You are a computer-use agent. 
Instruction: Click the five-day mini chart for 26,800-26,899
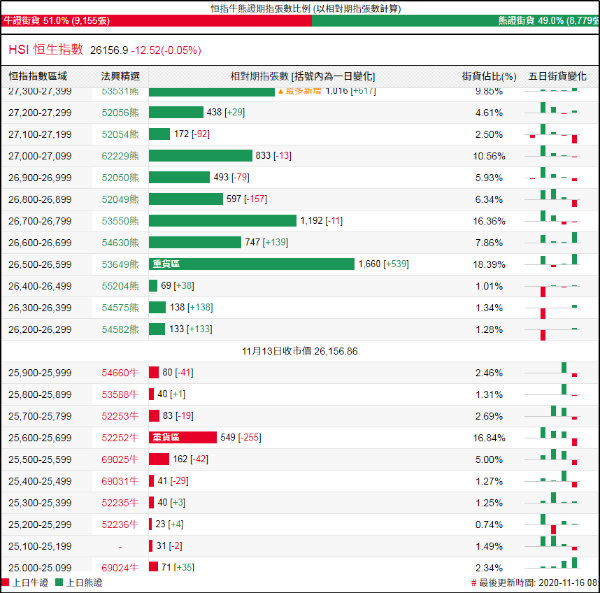[x=553, y=198]
